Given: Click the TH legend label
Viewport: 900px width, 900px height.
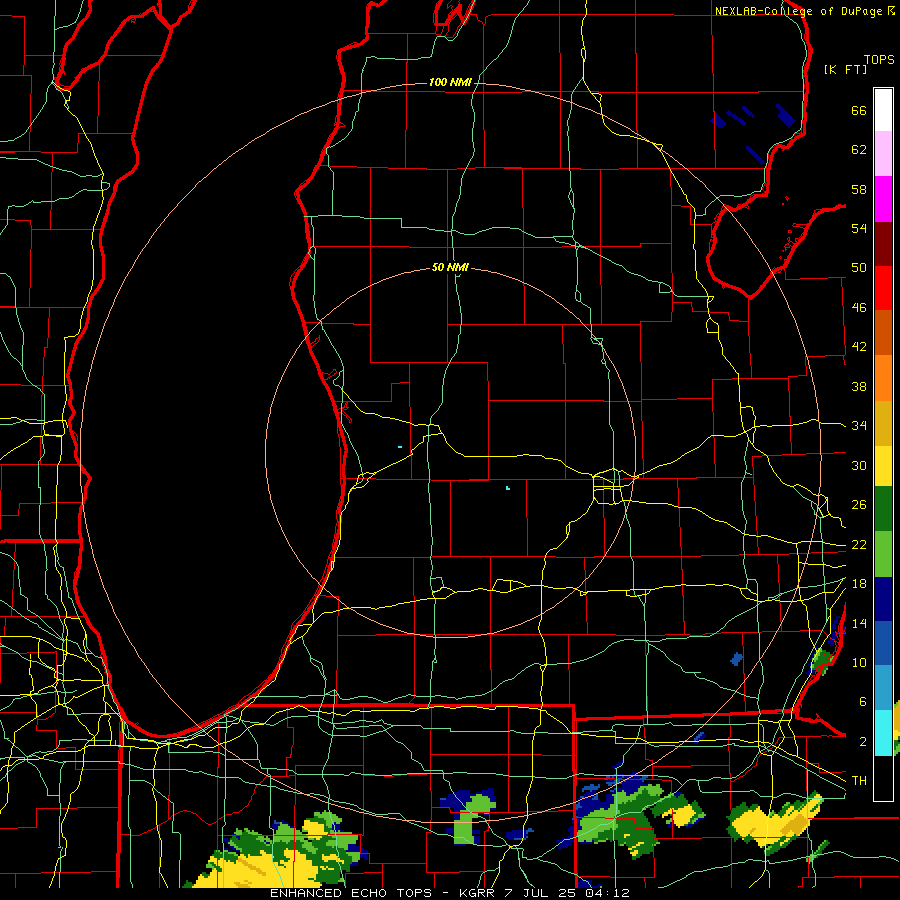Looking at the screenshot, I should pos(859,780).
